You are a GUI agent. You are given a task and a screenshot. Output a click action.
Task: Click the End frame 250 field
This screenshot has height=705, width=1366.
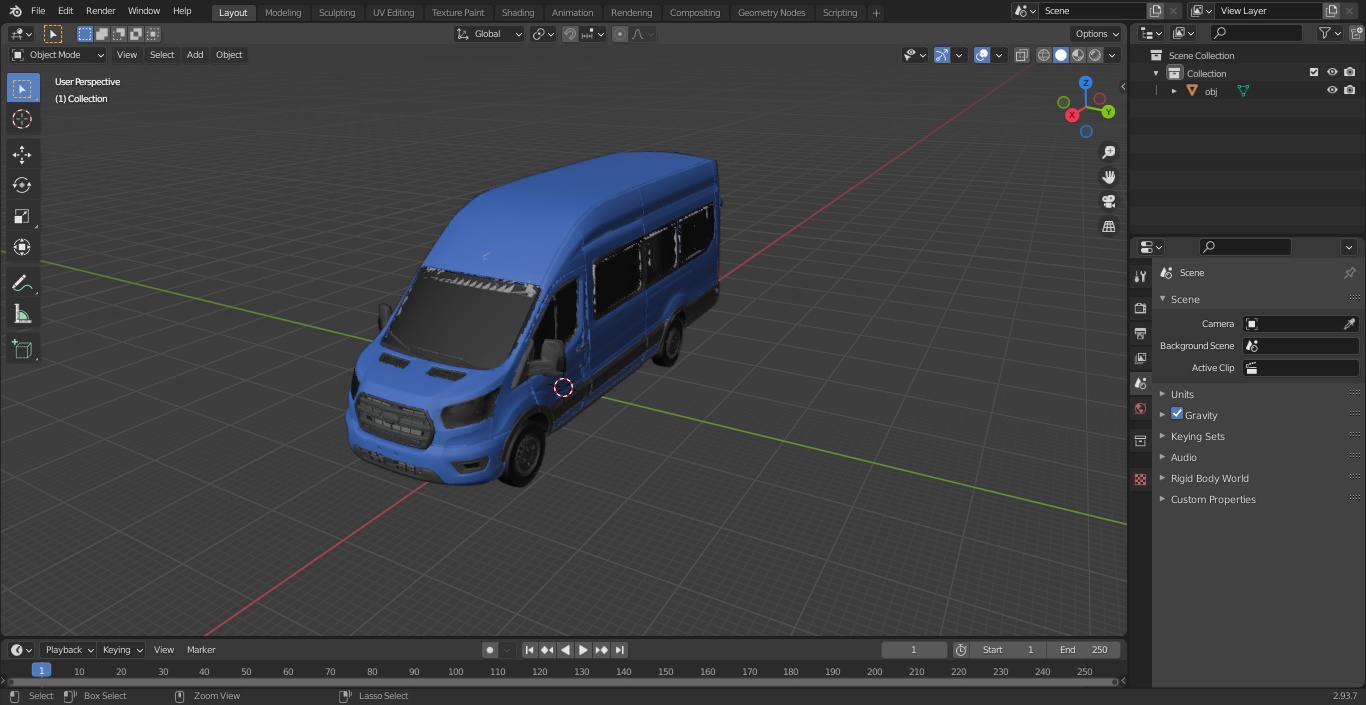[1083, 650]
